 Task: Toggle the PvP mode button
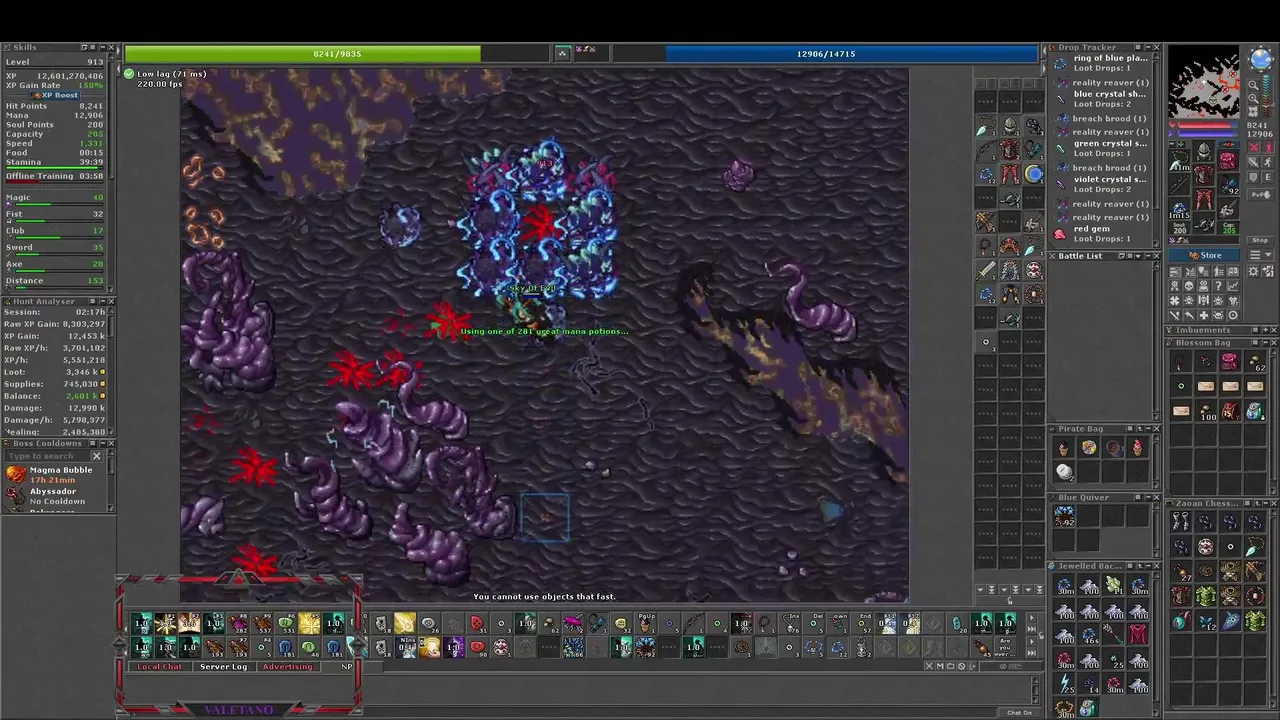coord(1261,194)
